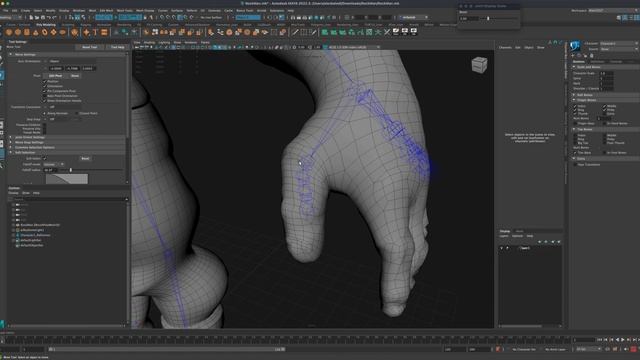The width and height of the screenshot is (640, 360).
Task: Create a polygon plane from the shelf
Action: [53, 32]
